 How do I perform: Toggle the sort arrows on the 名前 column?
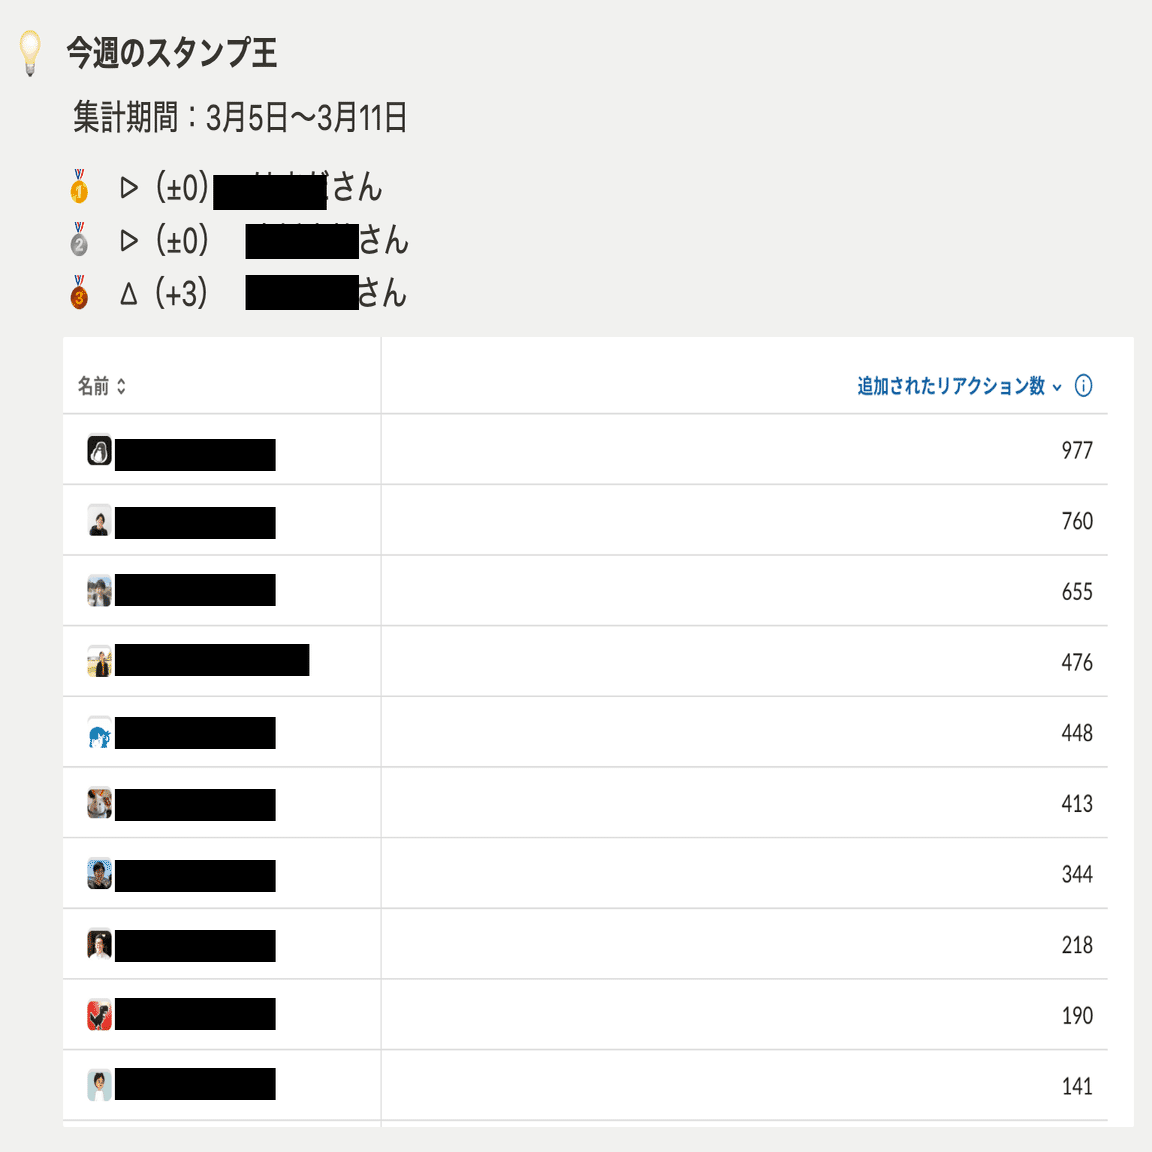121,385
